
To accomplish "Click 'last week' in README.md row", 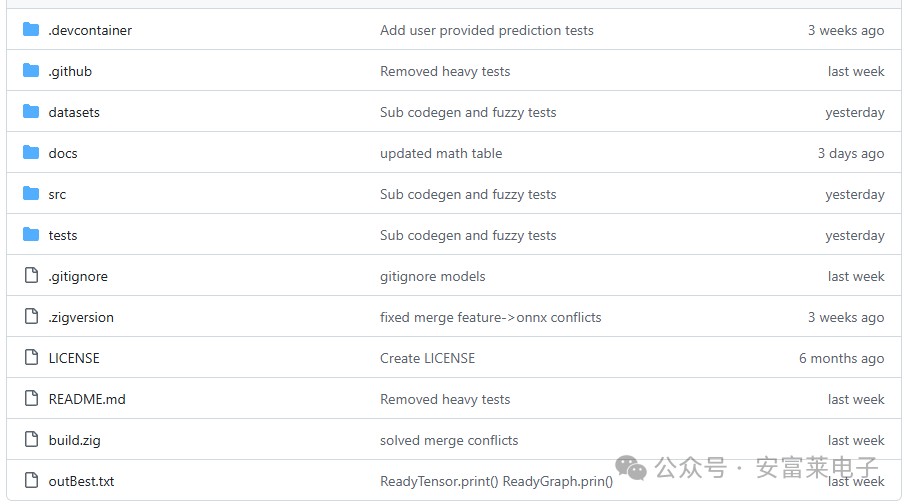I will pos(856,400).
